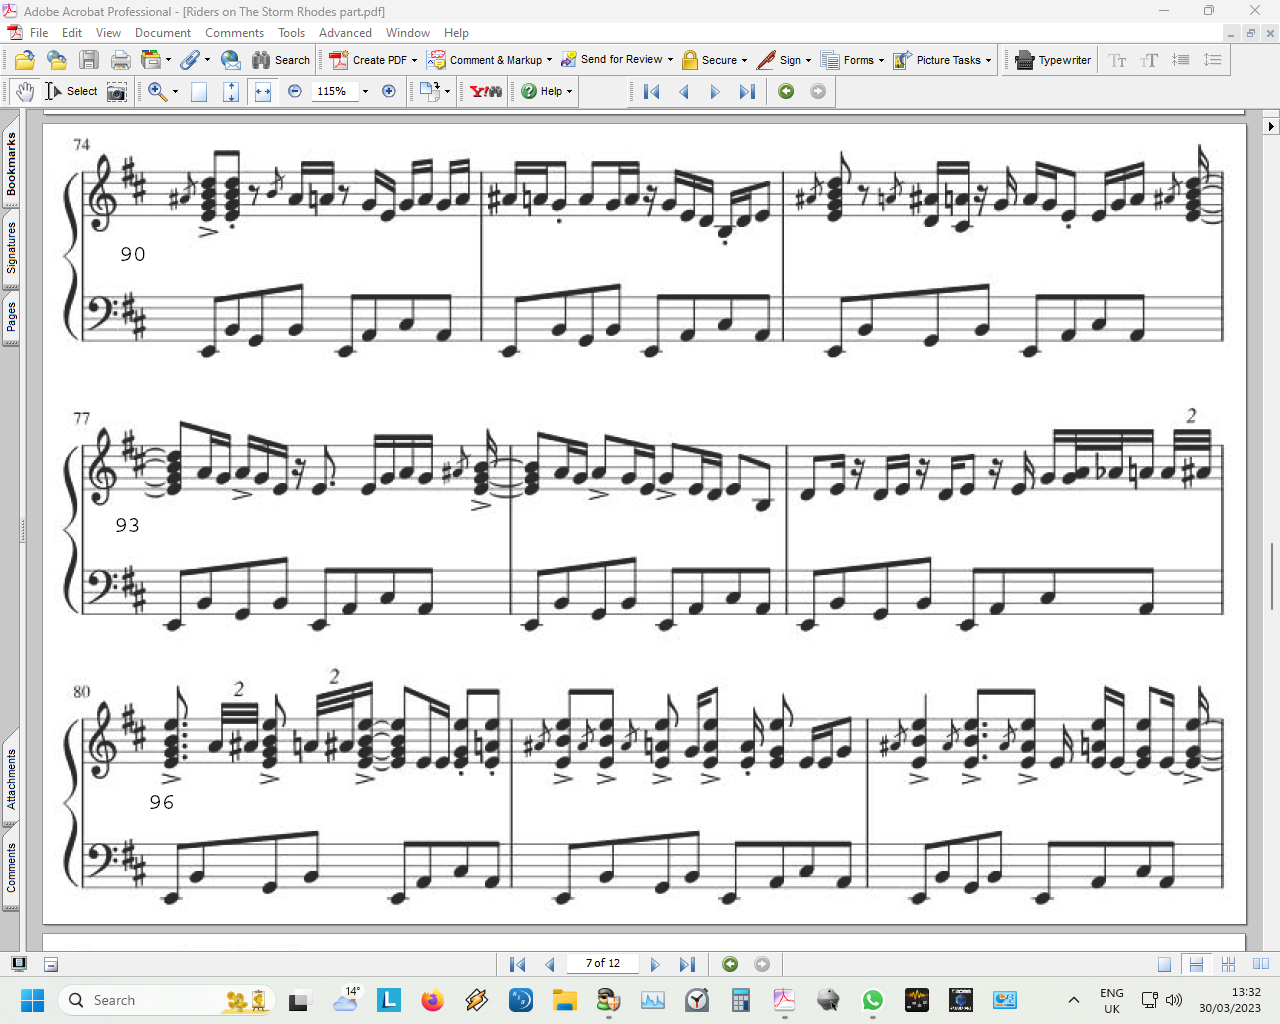Open the Advanced menu
This screenshot has width=1280, height=1024.
tap(345, 33)
